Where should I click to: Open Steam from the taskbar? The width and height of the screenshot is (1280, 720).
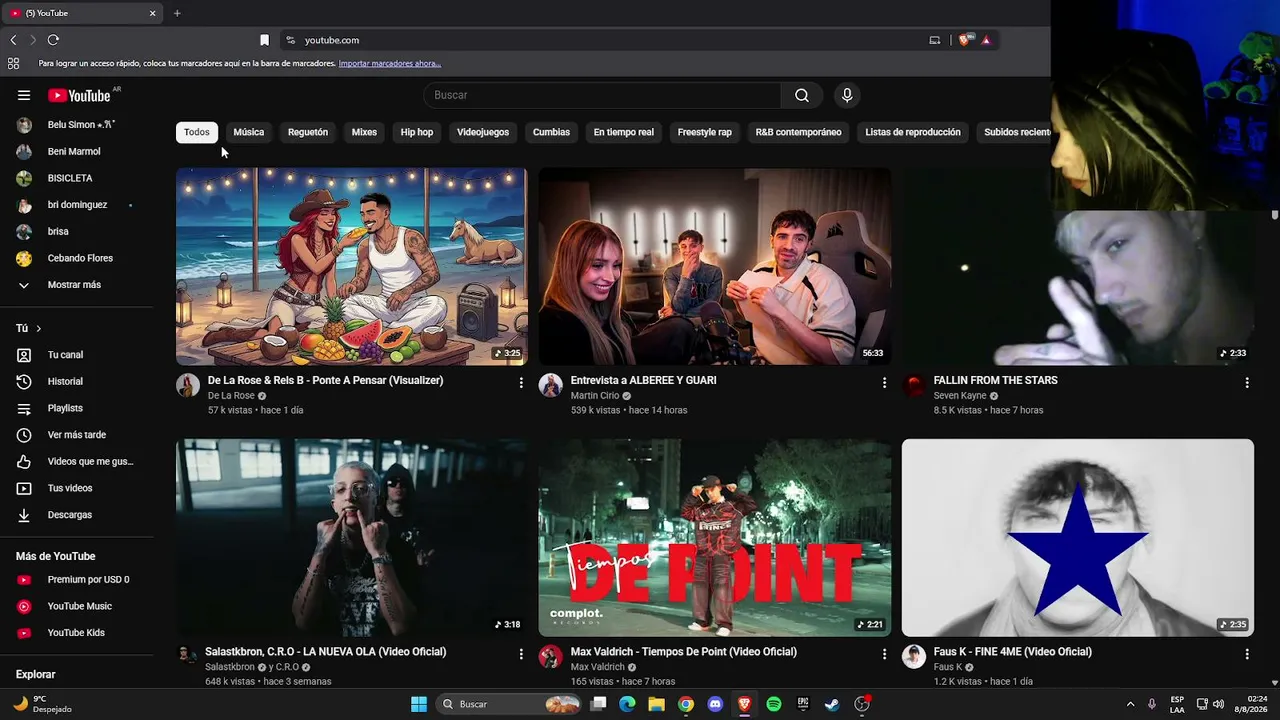point(832,704)
